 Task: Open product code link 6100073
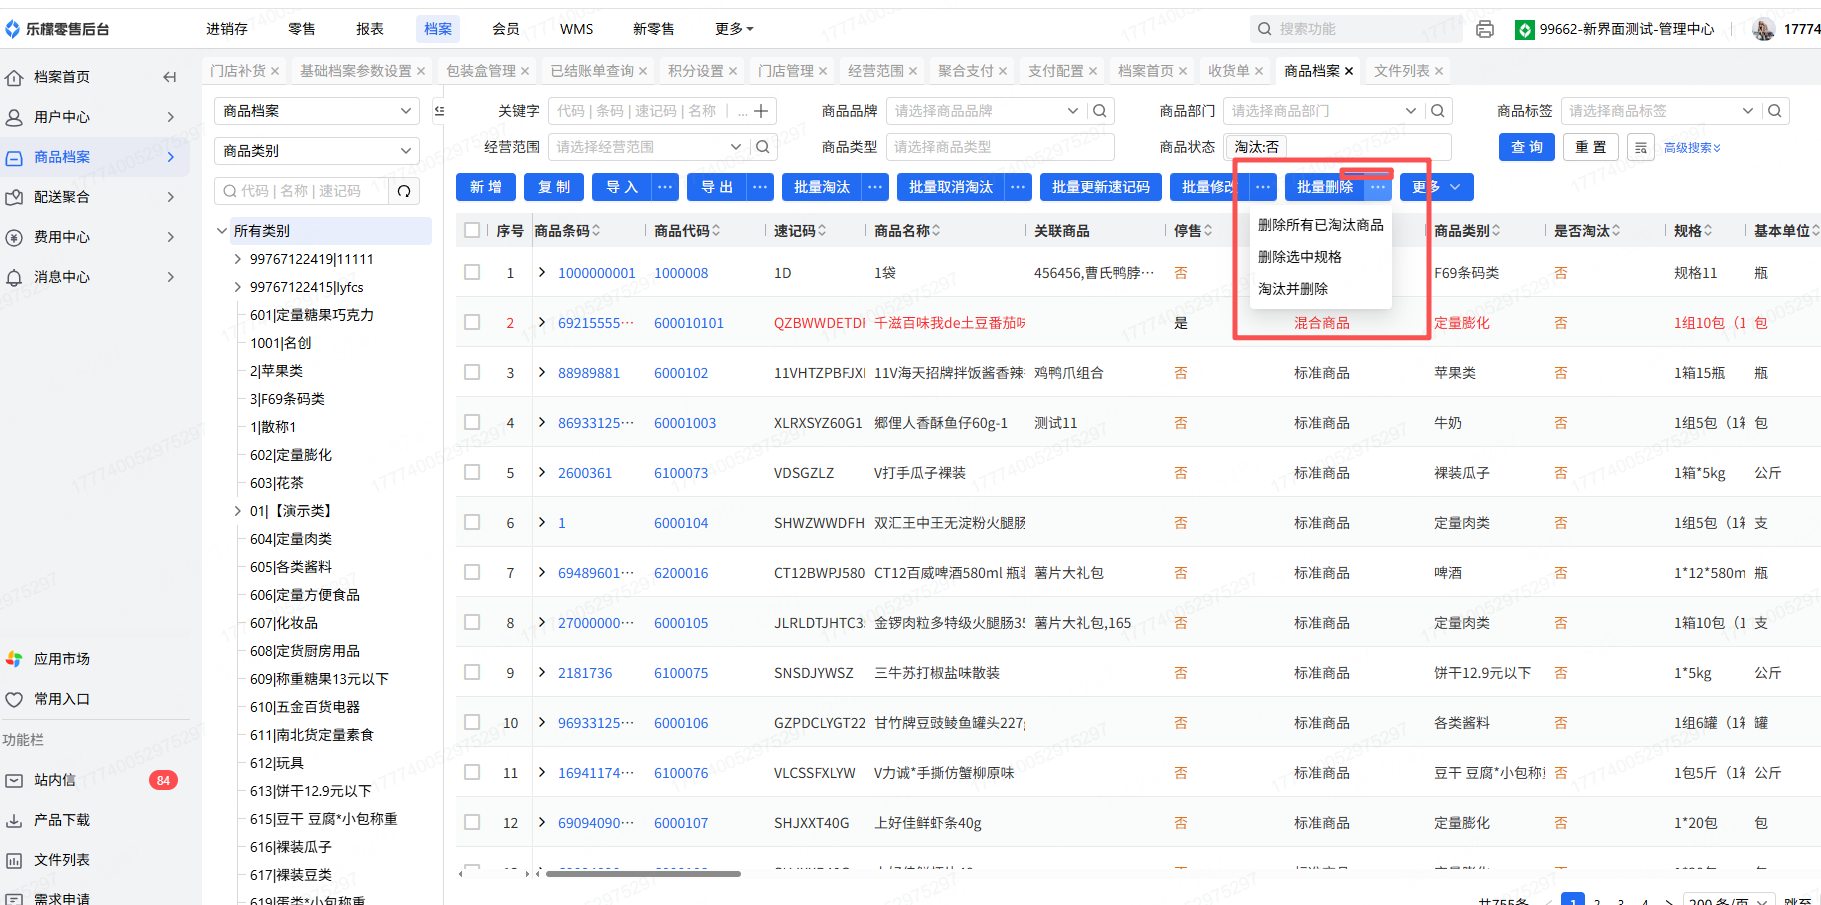point(681,473)
